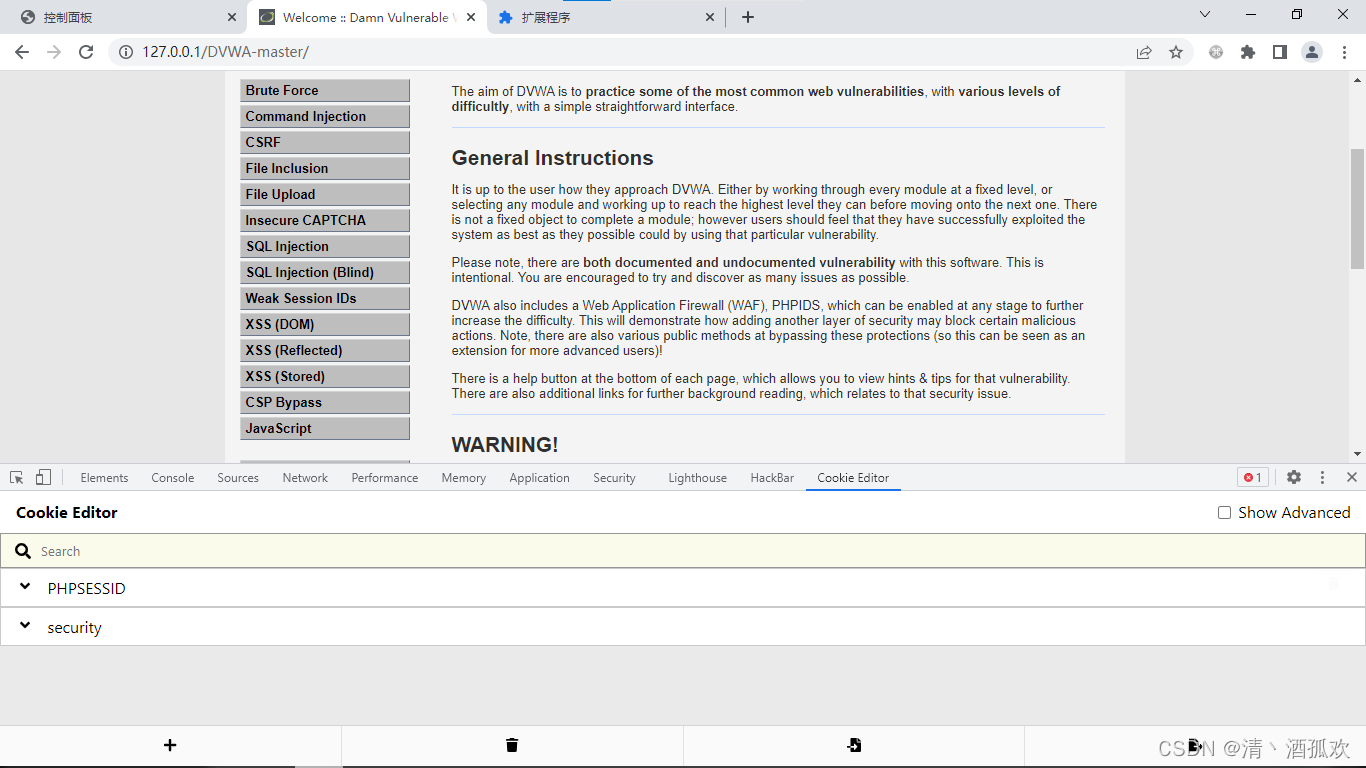Open the DevTools error count badge
The width and height of the screenshot is (1366, 768).
[x=1252, y=478]
